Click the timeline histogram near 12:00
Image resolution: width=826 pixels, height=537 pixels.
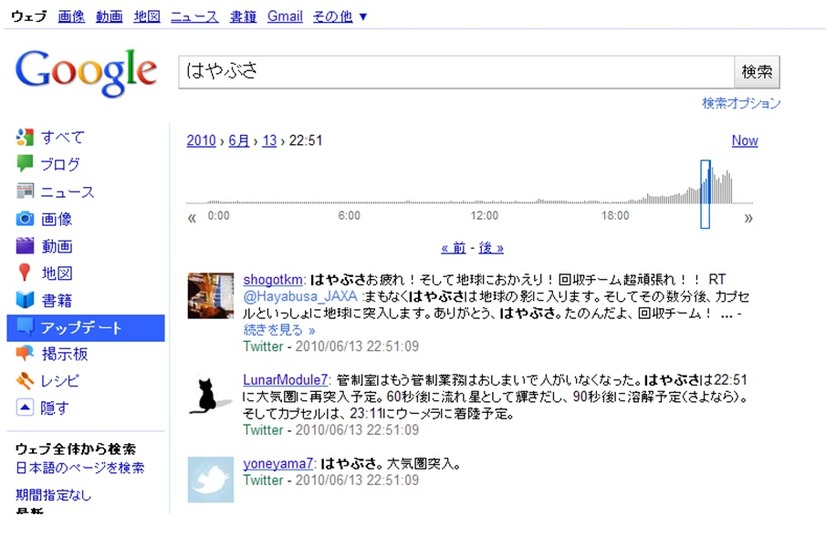point(484,201)
